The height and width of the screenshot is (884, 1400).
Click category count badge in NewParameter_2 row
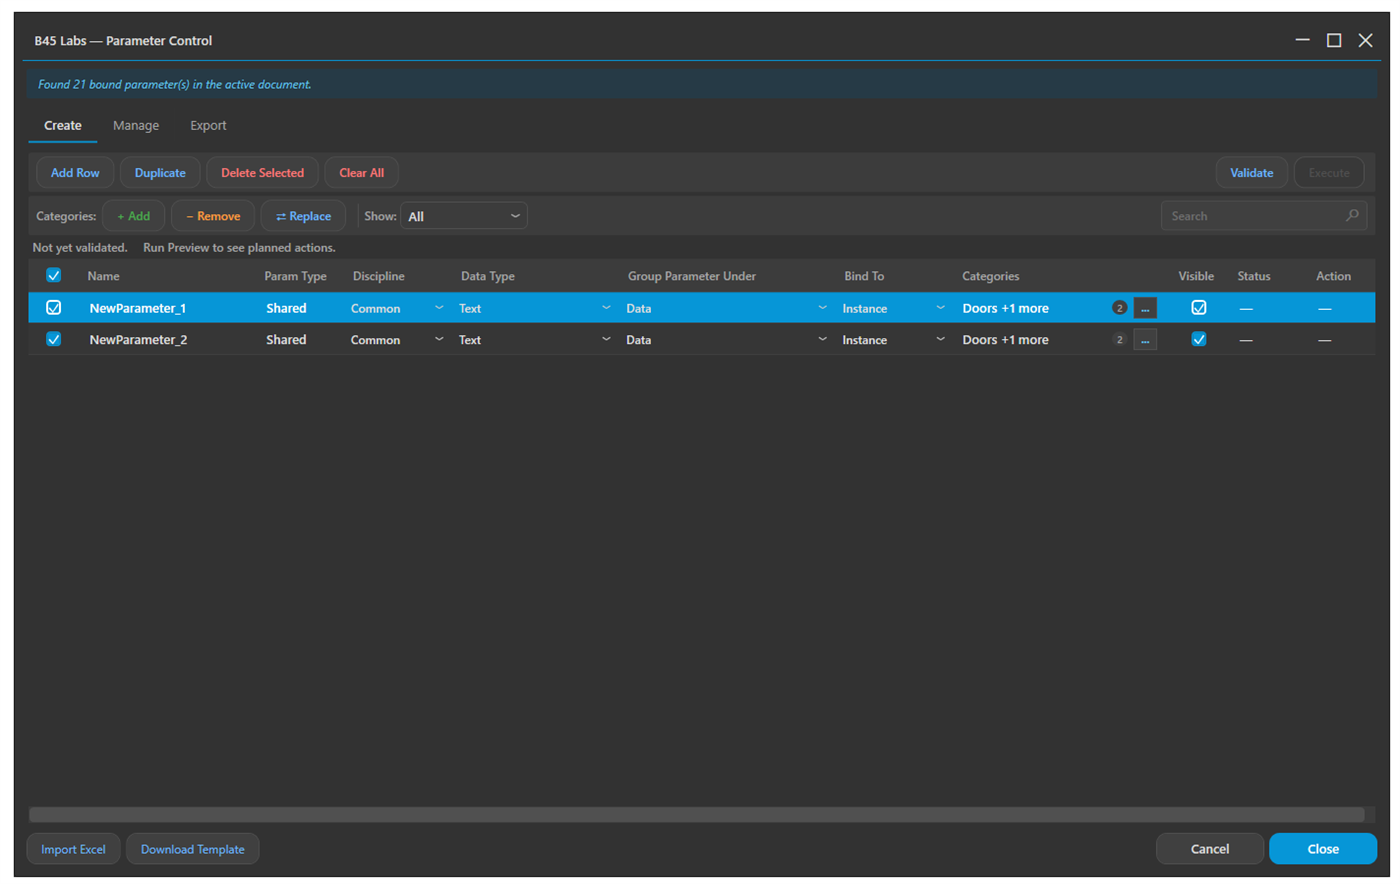1119,340
